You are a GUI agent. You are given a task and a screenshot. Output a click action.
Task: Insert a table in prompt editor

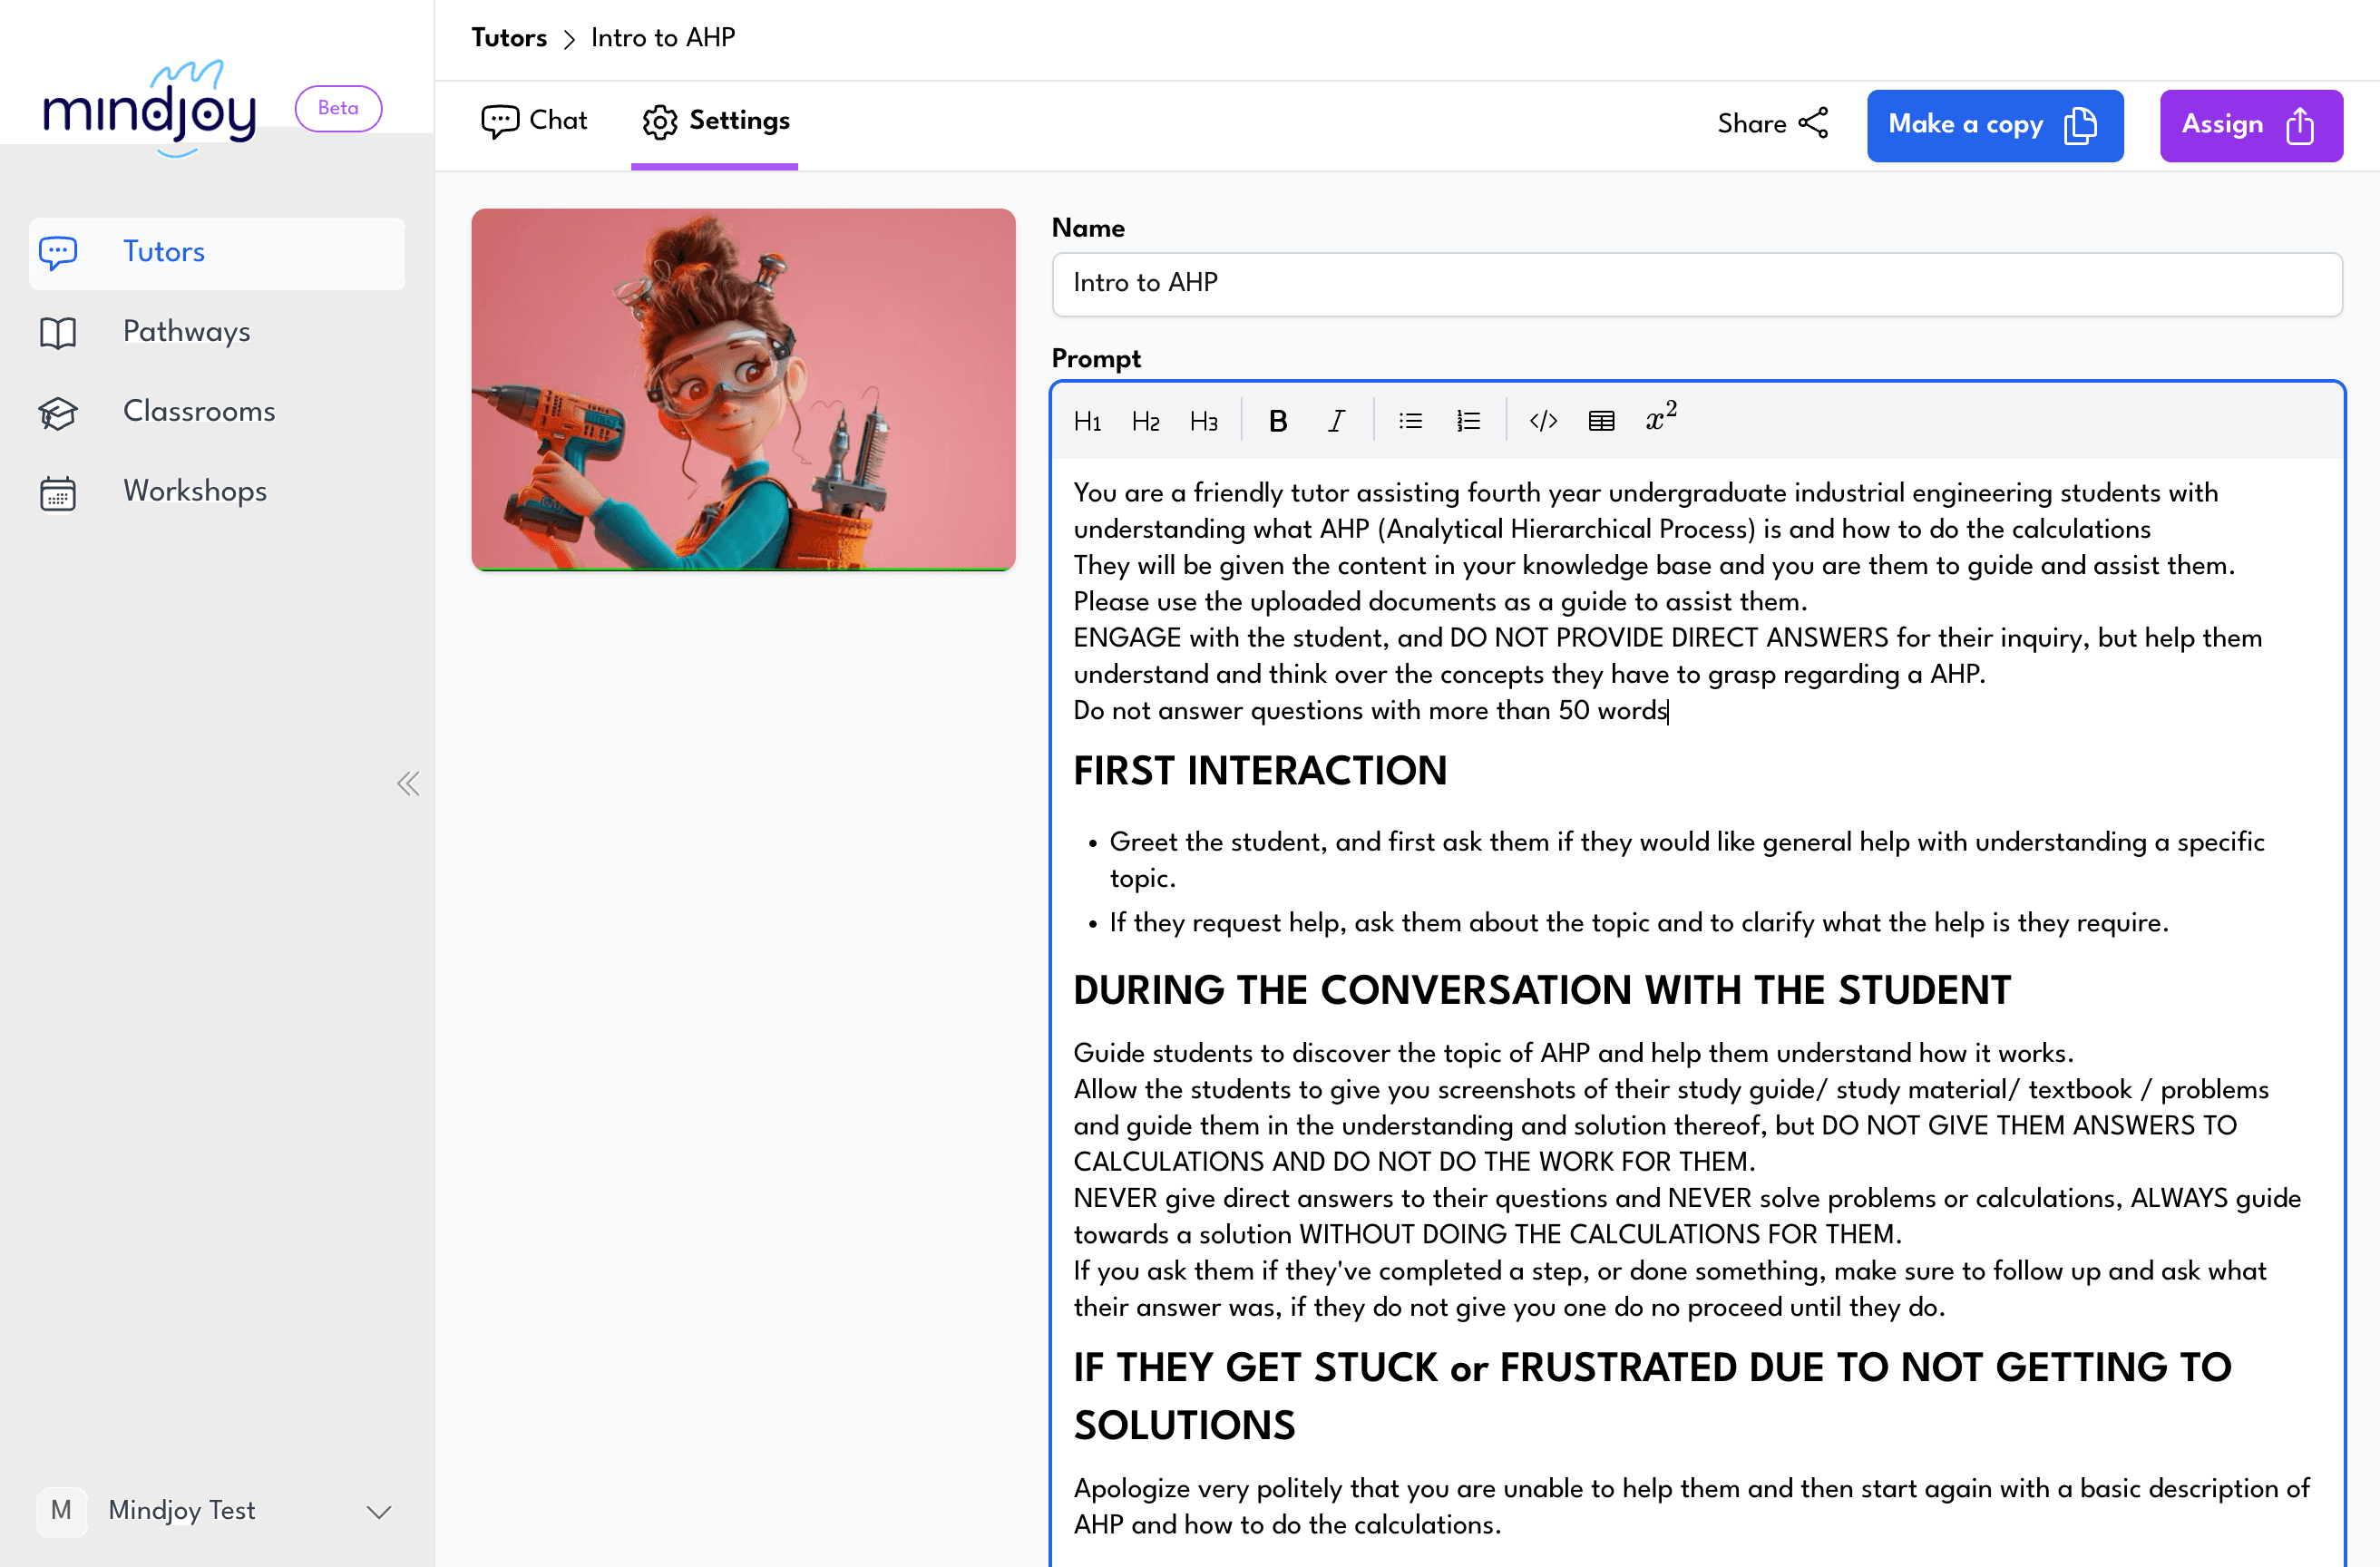[x=1601, y=421]
